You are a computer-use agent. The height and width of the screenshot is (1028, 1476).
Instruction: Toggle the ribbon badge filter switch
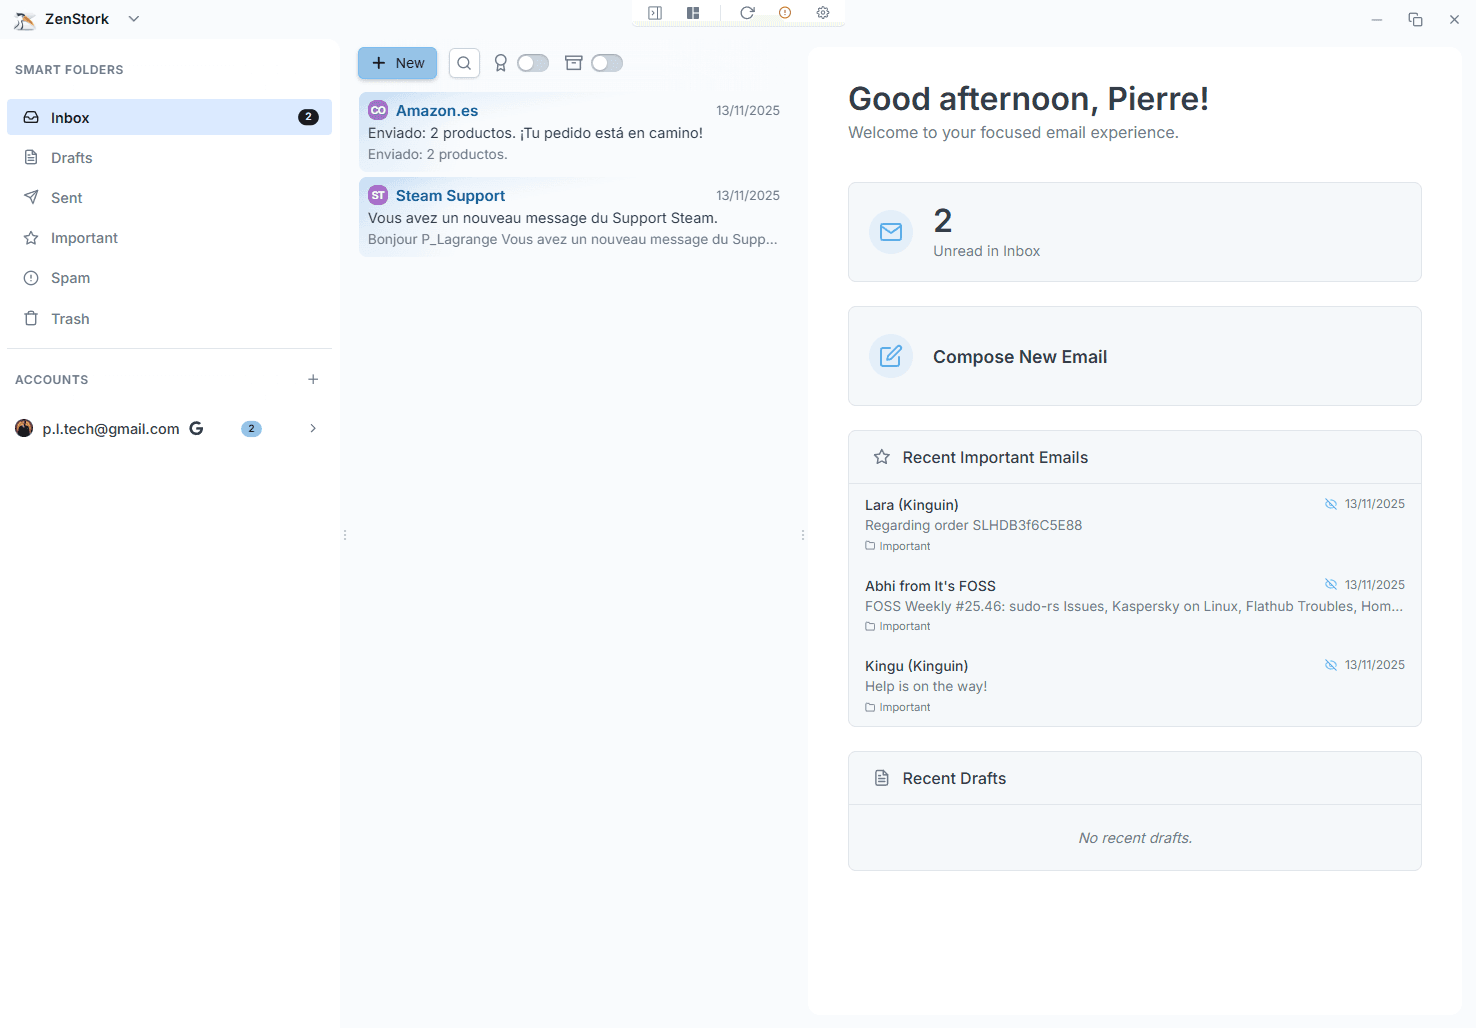point(532,63)
